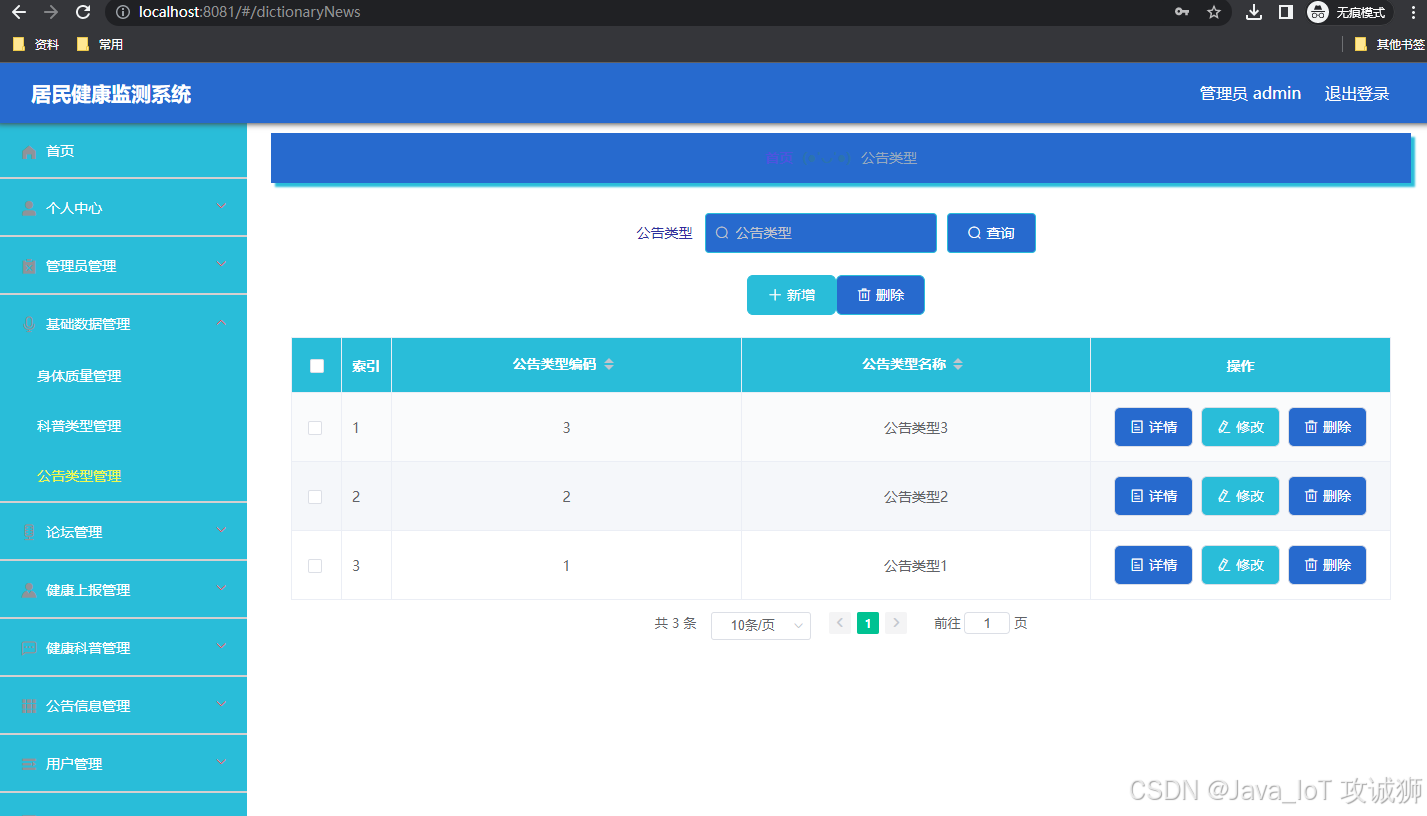1427x816 pixels.
Task: Click the bulk 删除 button above the table
Action: (880, 295)
